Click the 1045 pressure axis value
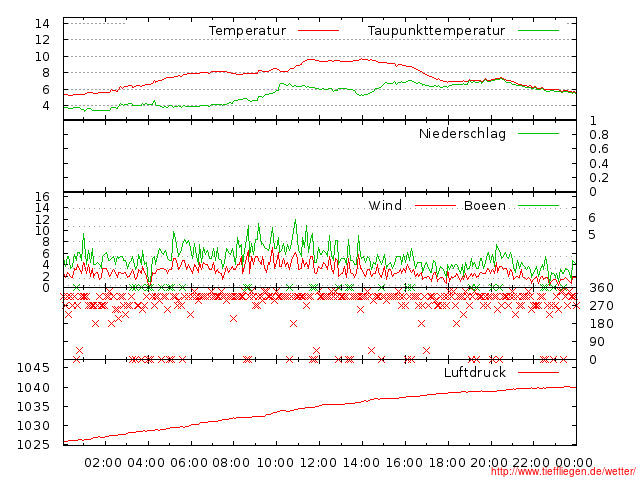The height and width of the screenshot is (480, 640). 33,368
